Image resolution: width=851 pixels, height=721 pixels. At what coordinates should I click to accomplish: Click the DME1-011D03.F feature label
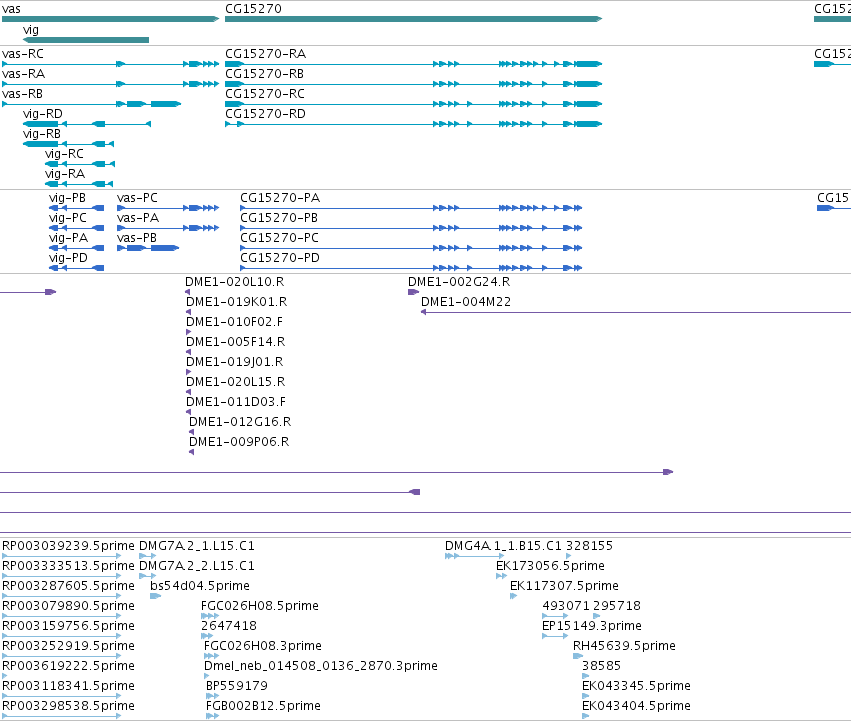tap(236, 402)
